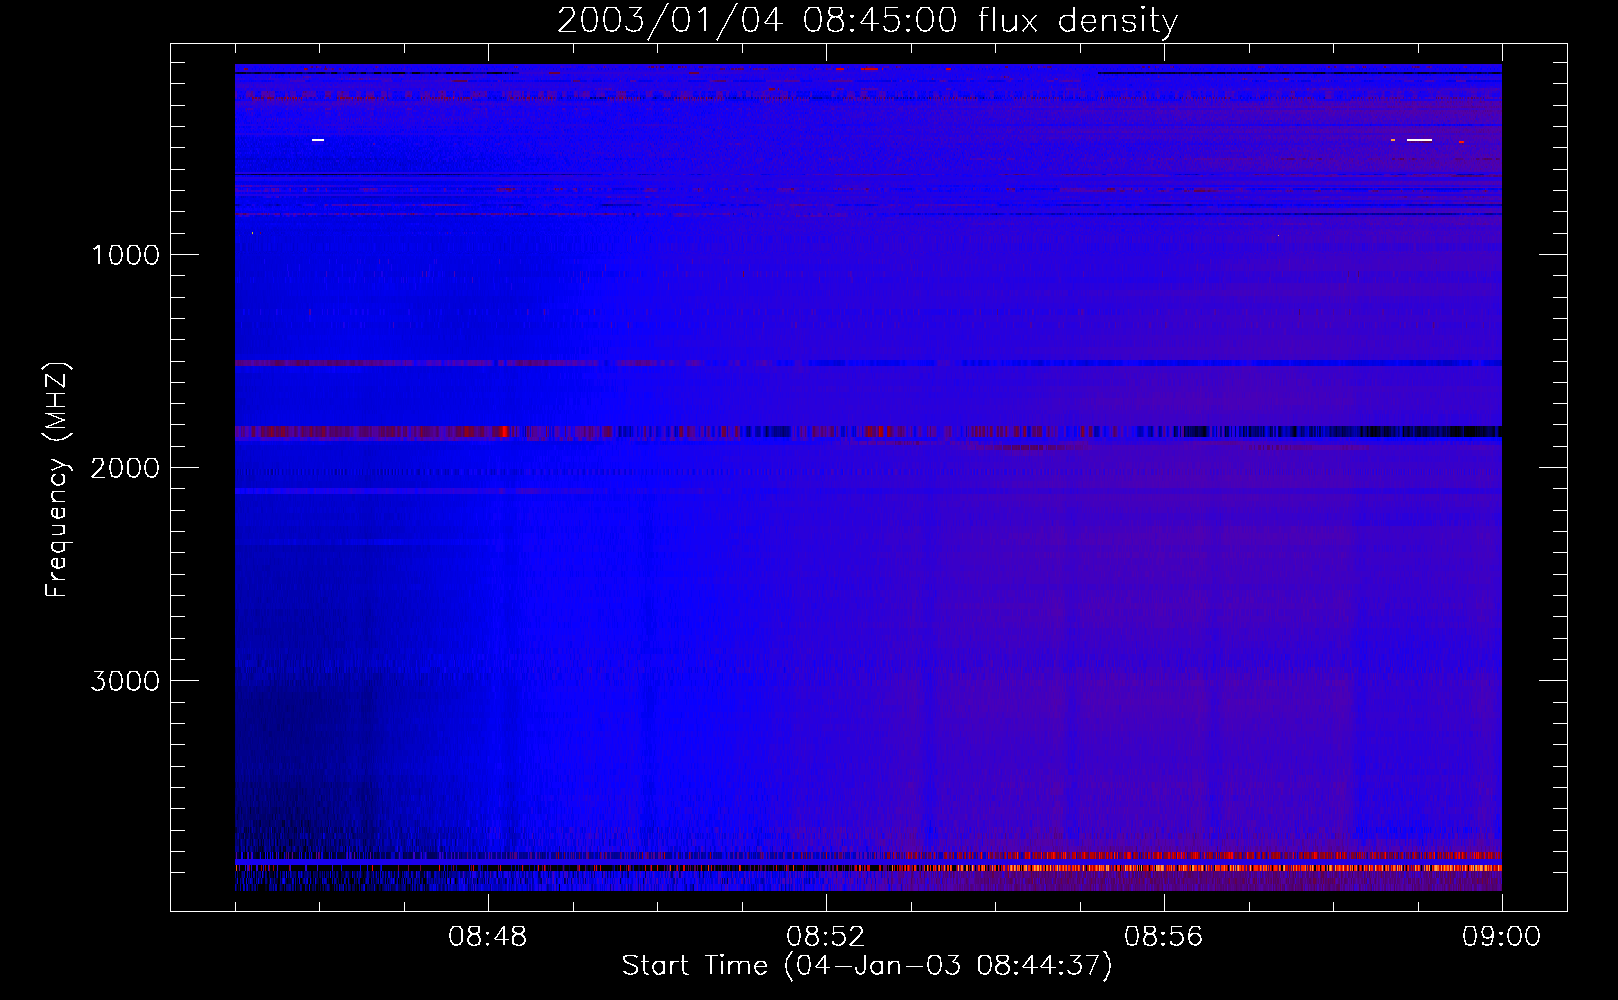Click the 08:56 time tick label
The width and height of the screenshot is (1618, 1000).
coord(1163,937)
